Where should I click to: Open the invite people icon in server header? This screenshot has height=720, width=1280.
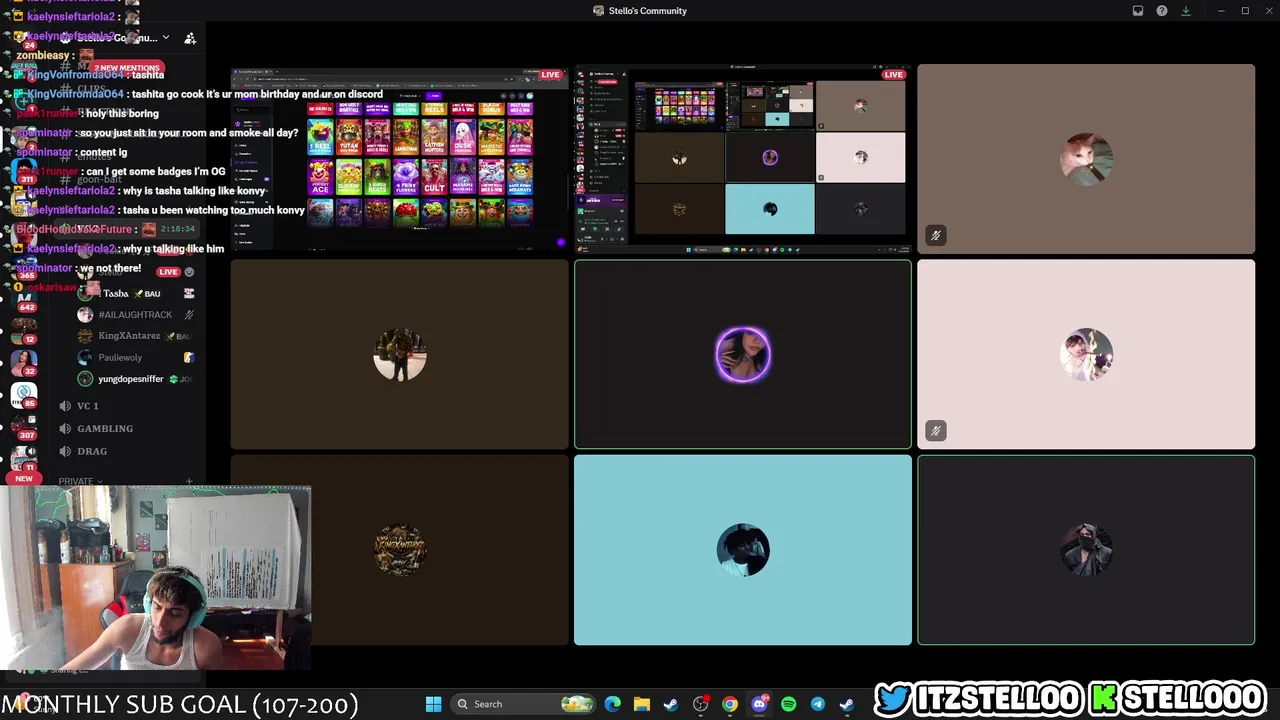click(x=190, y=38)
